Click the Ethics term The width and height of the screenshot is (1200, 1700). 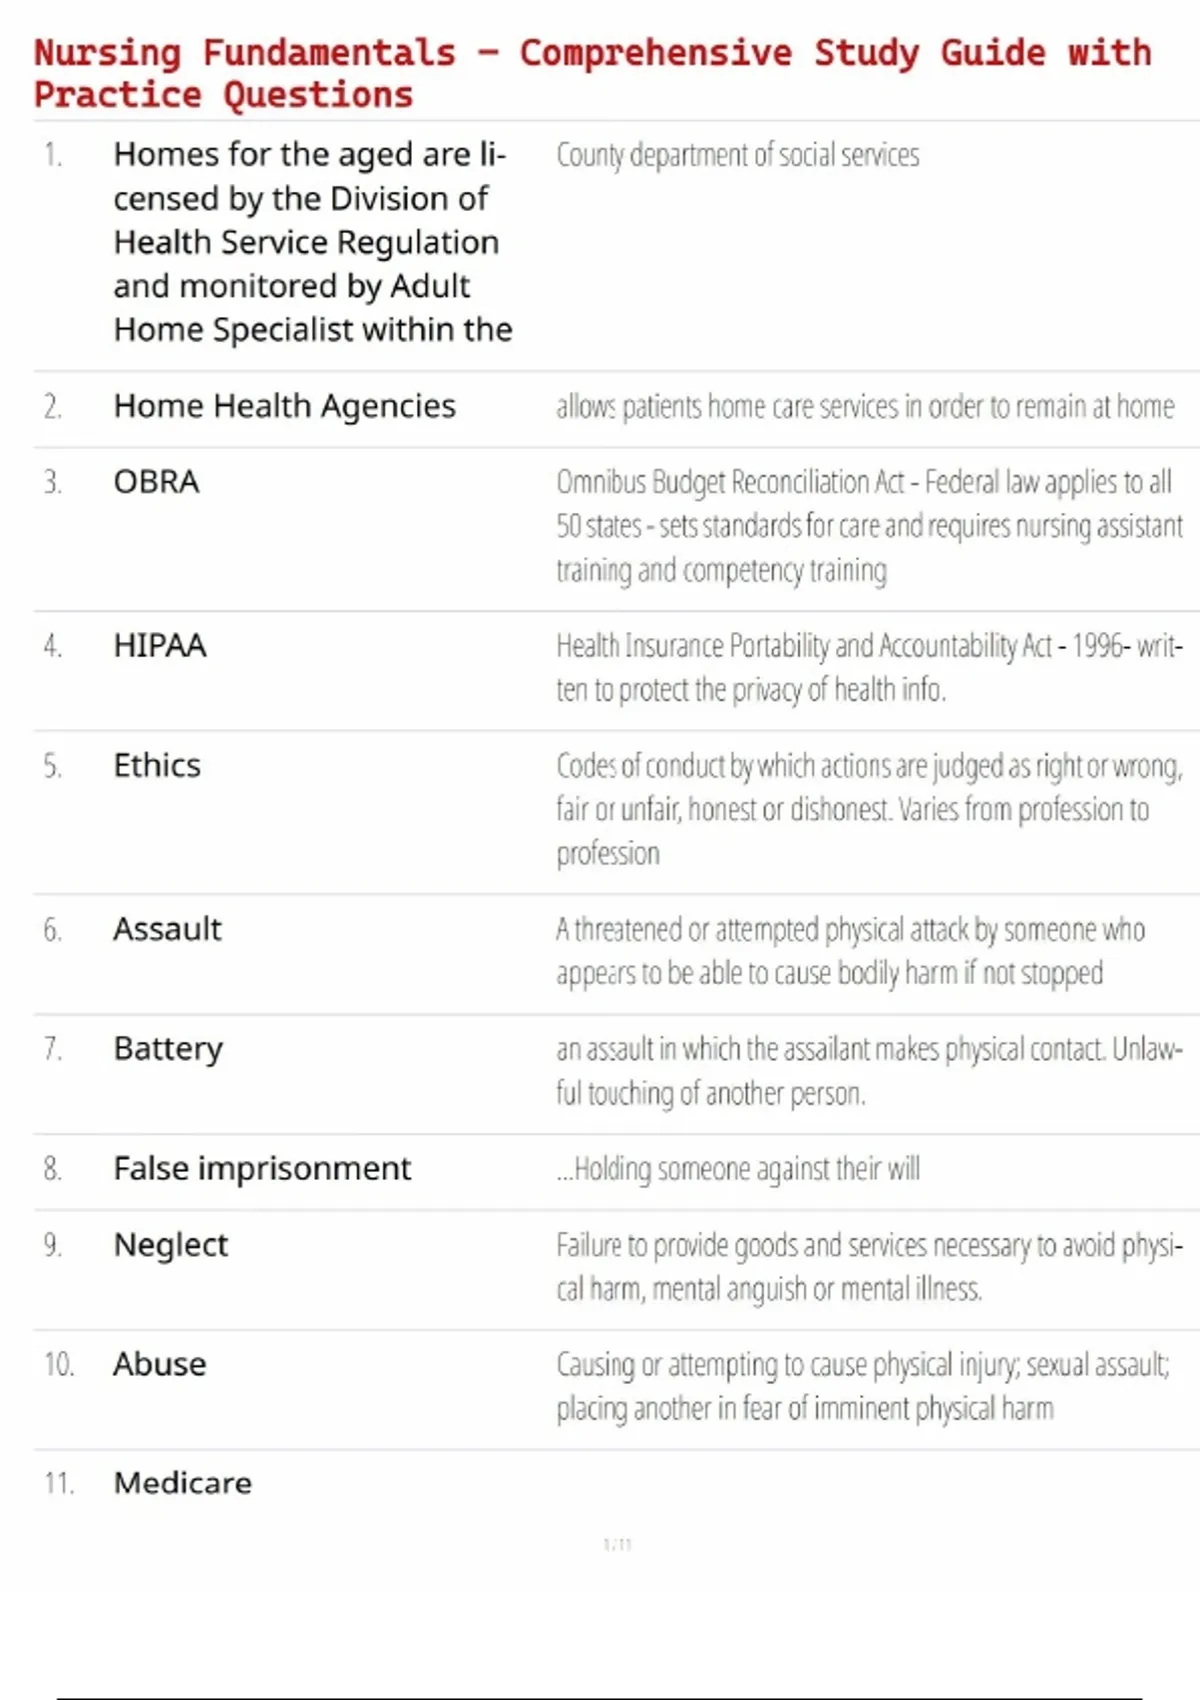point(157,766)
